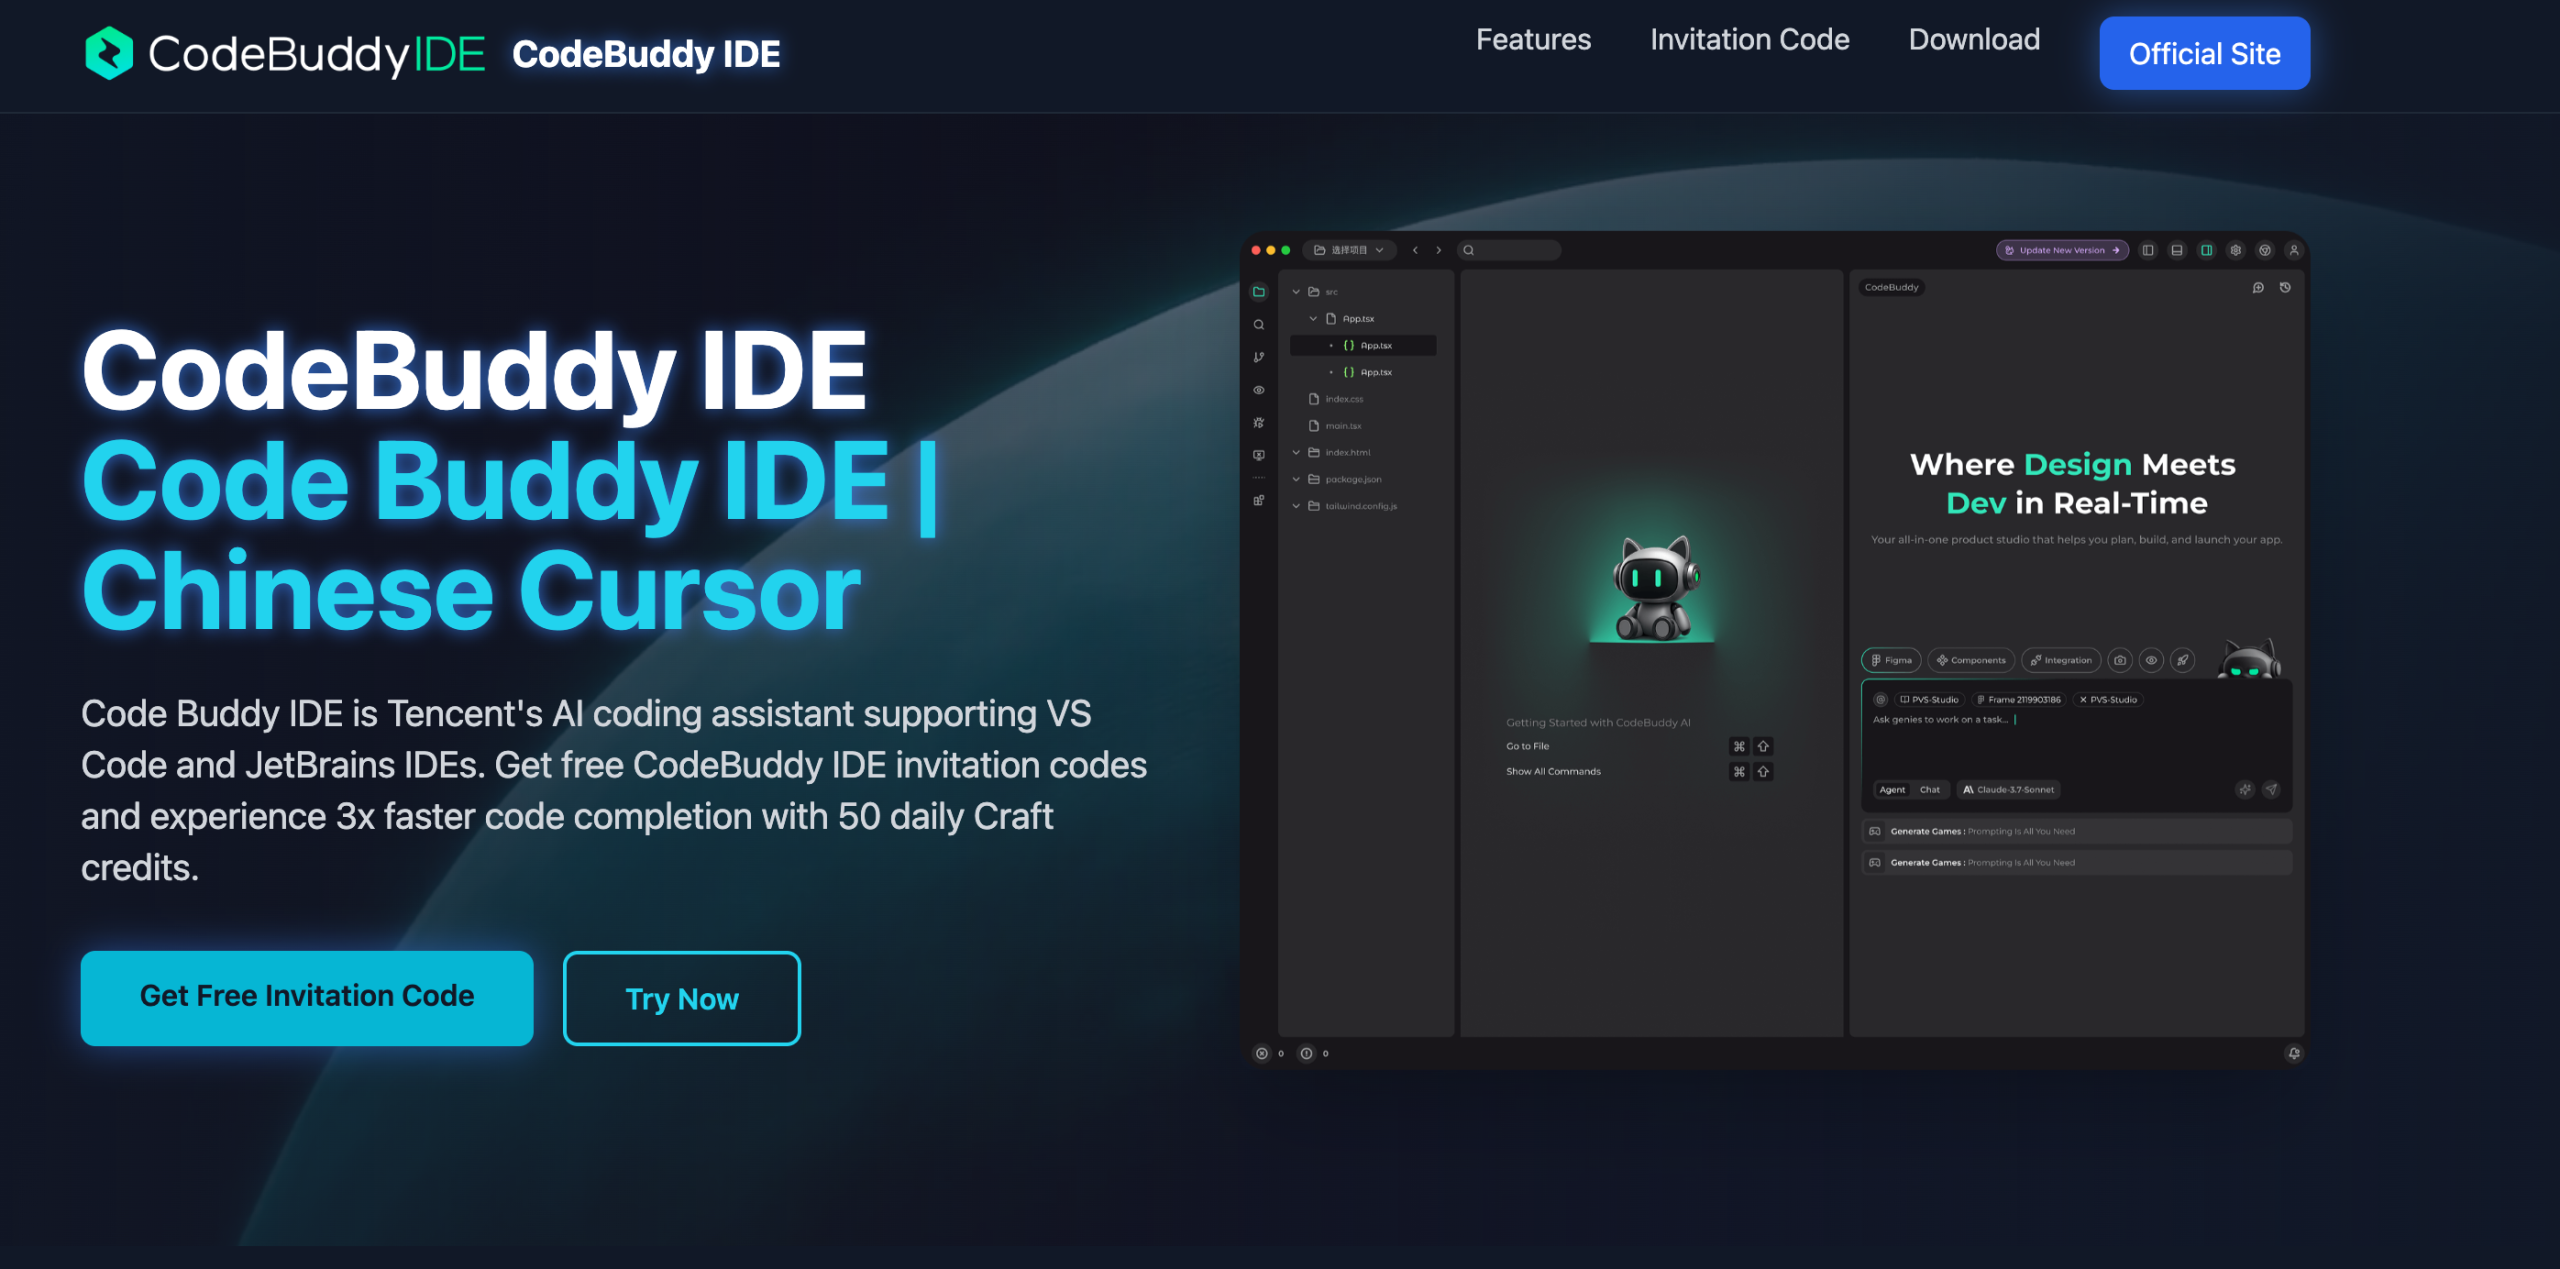
Task: Select the highlighted App.tsx child file
Action: (x=1363, y=345)
